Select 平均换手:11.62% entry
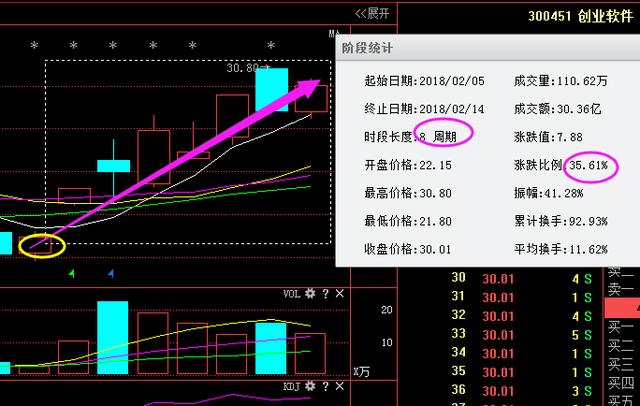Image resolution: width=640 pixels, height=406 pixels. click(x=561, y=249)
